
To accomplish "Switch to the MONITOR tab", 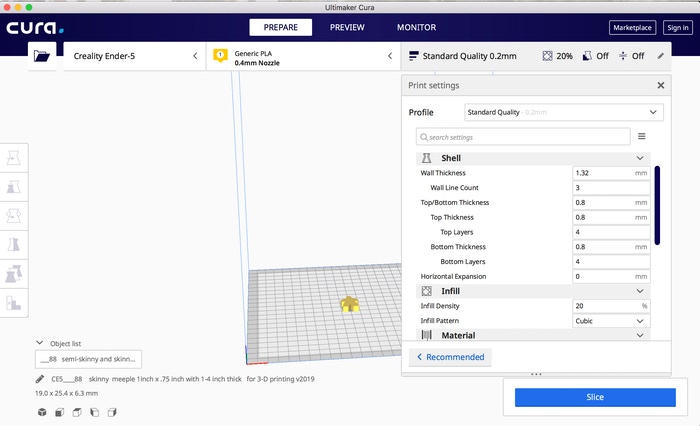I will [416, 27].
